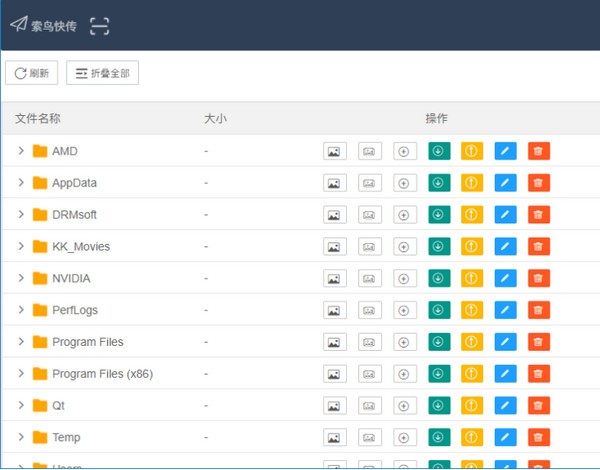Click the green download button for Temp
The height and width of the screenshot is (470, 600).
439,438
